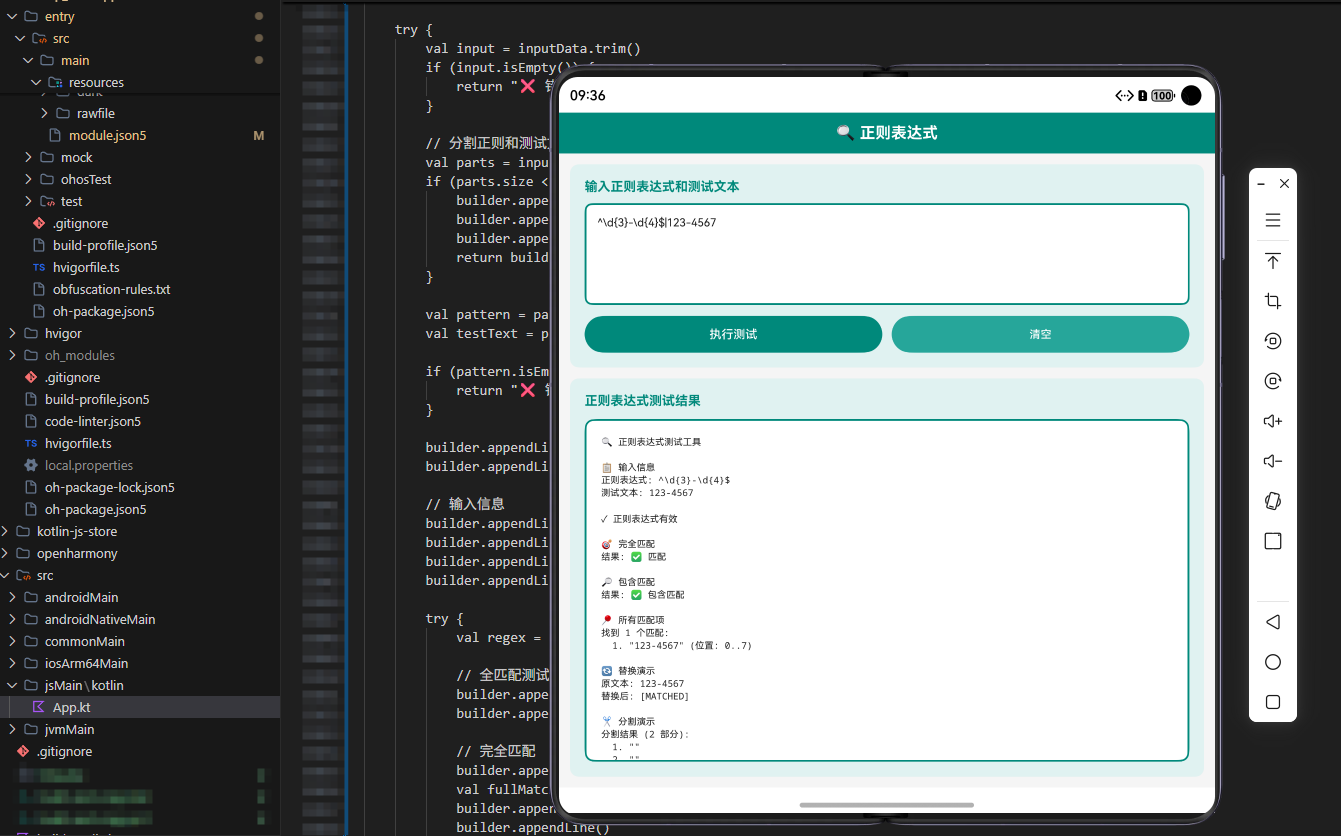Click the emulator pin-to-top arrow icon
The image size is (1341, 836).
tap(1273, 261)
